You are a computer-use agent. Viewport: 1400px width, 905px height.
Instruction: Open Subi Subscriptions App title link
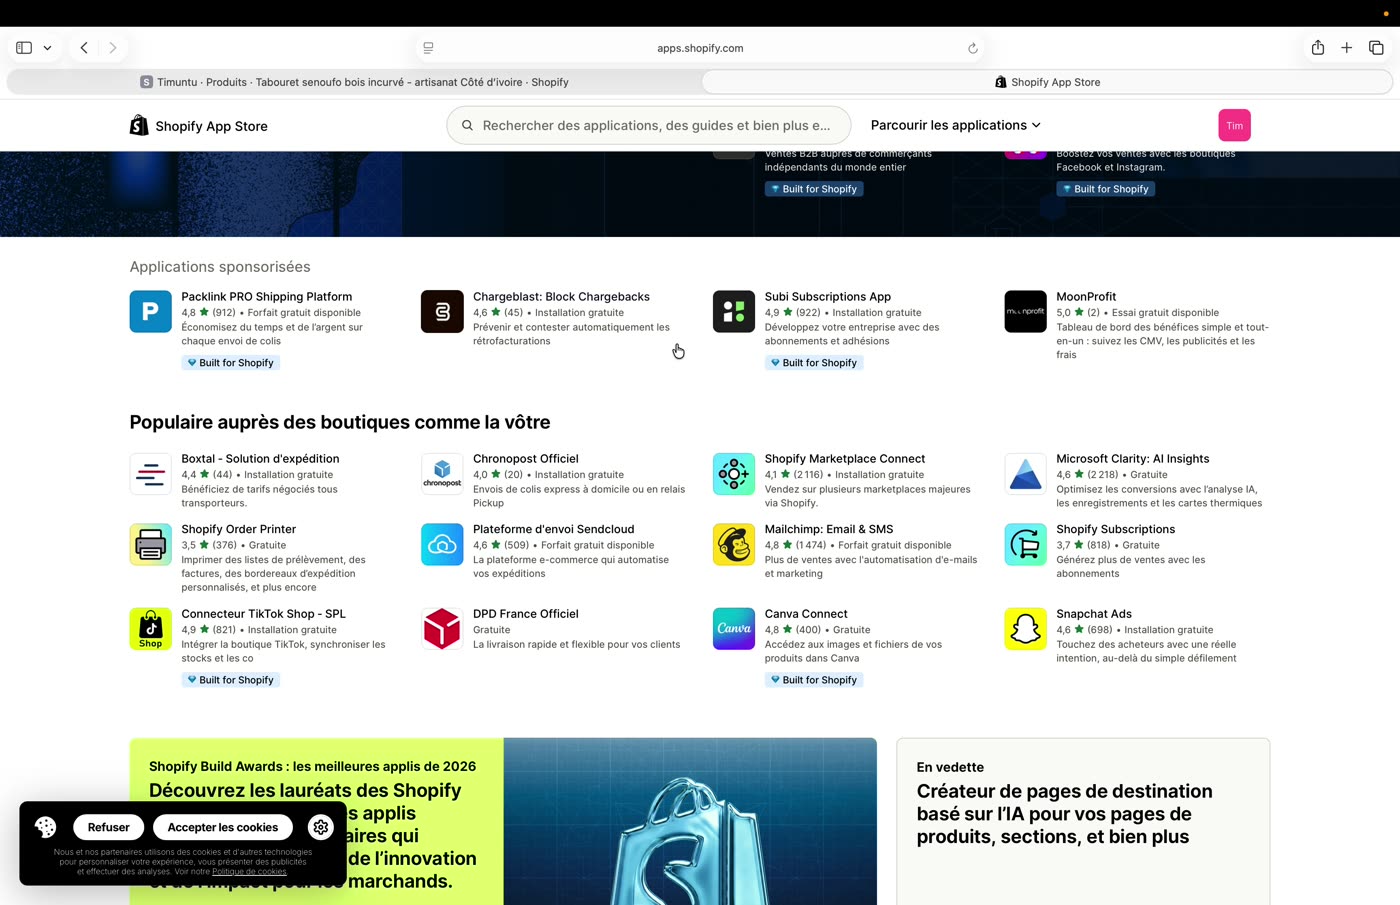[x=828, y=297]
